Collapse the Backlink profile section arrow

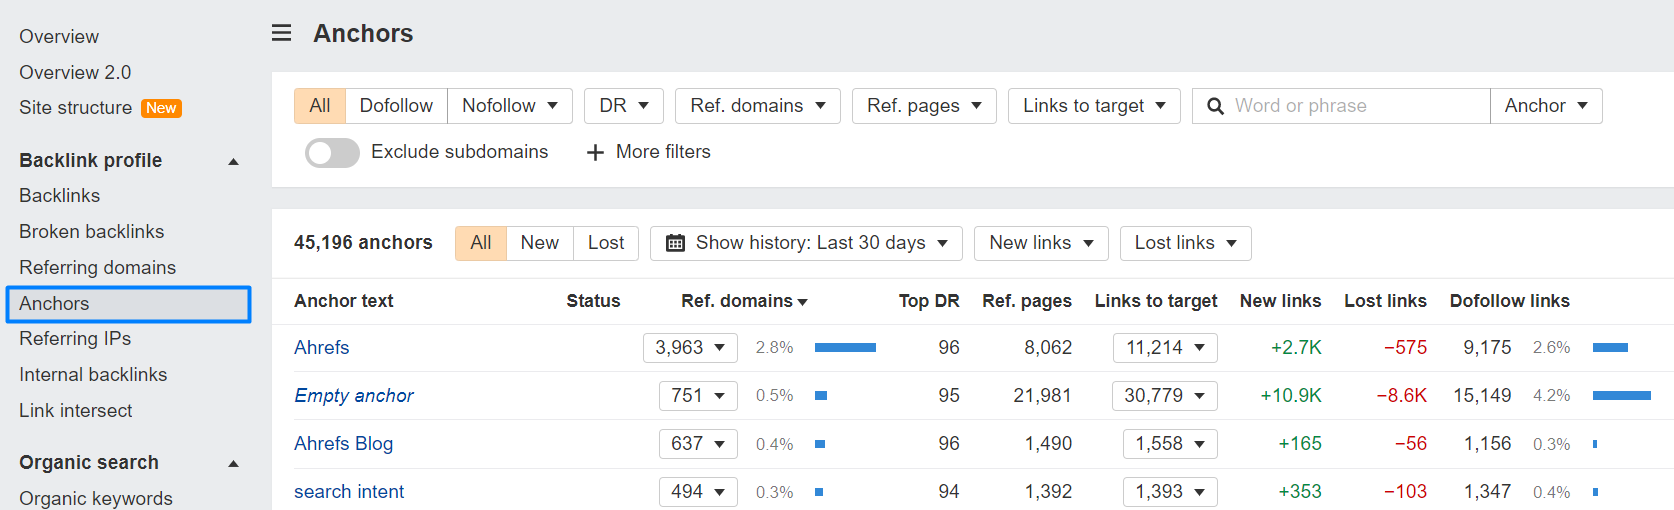[234, 162]
